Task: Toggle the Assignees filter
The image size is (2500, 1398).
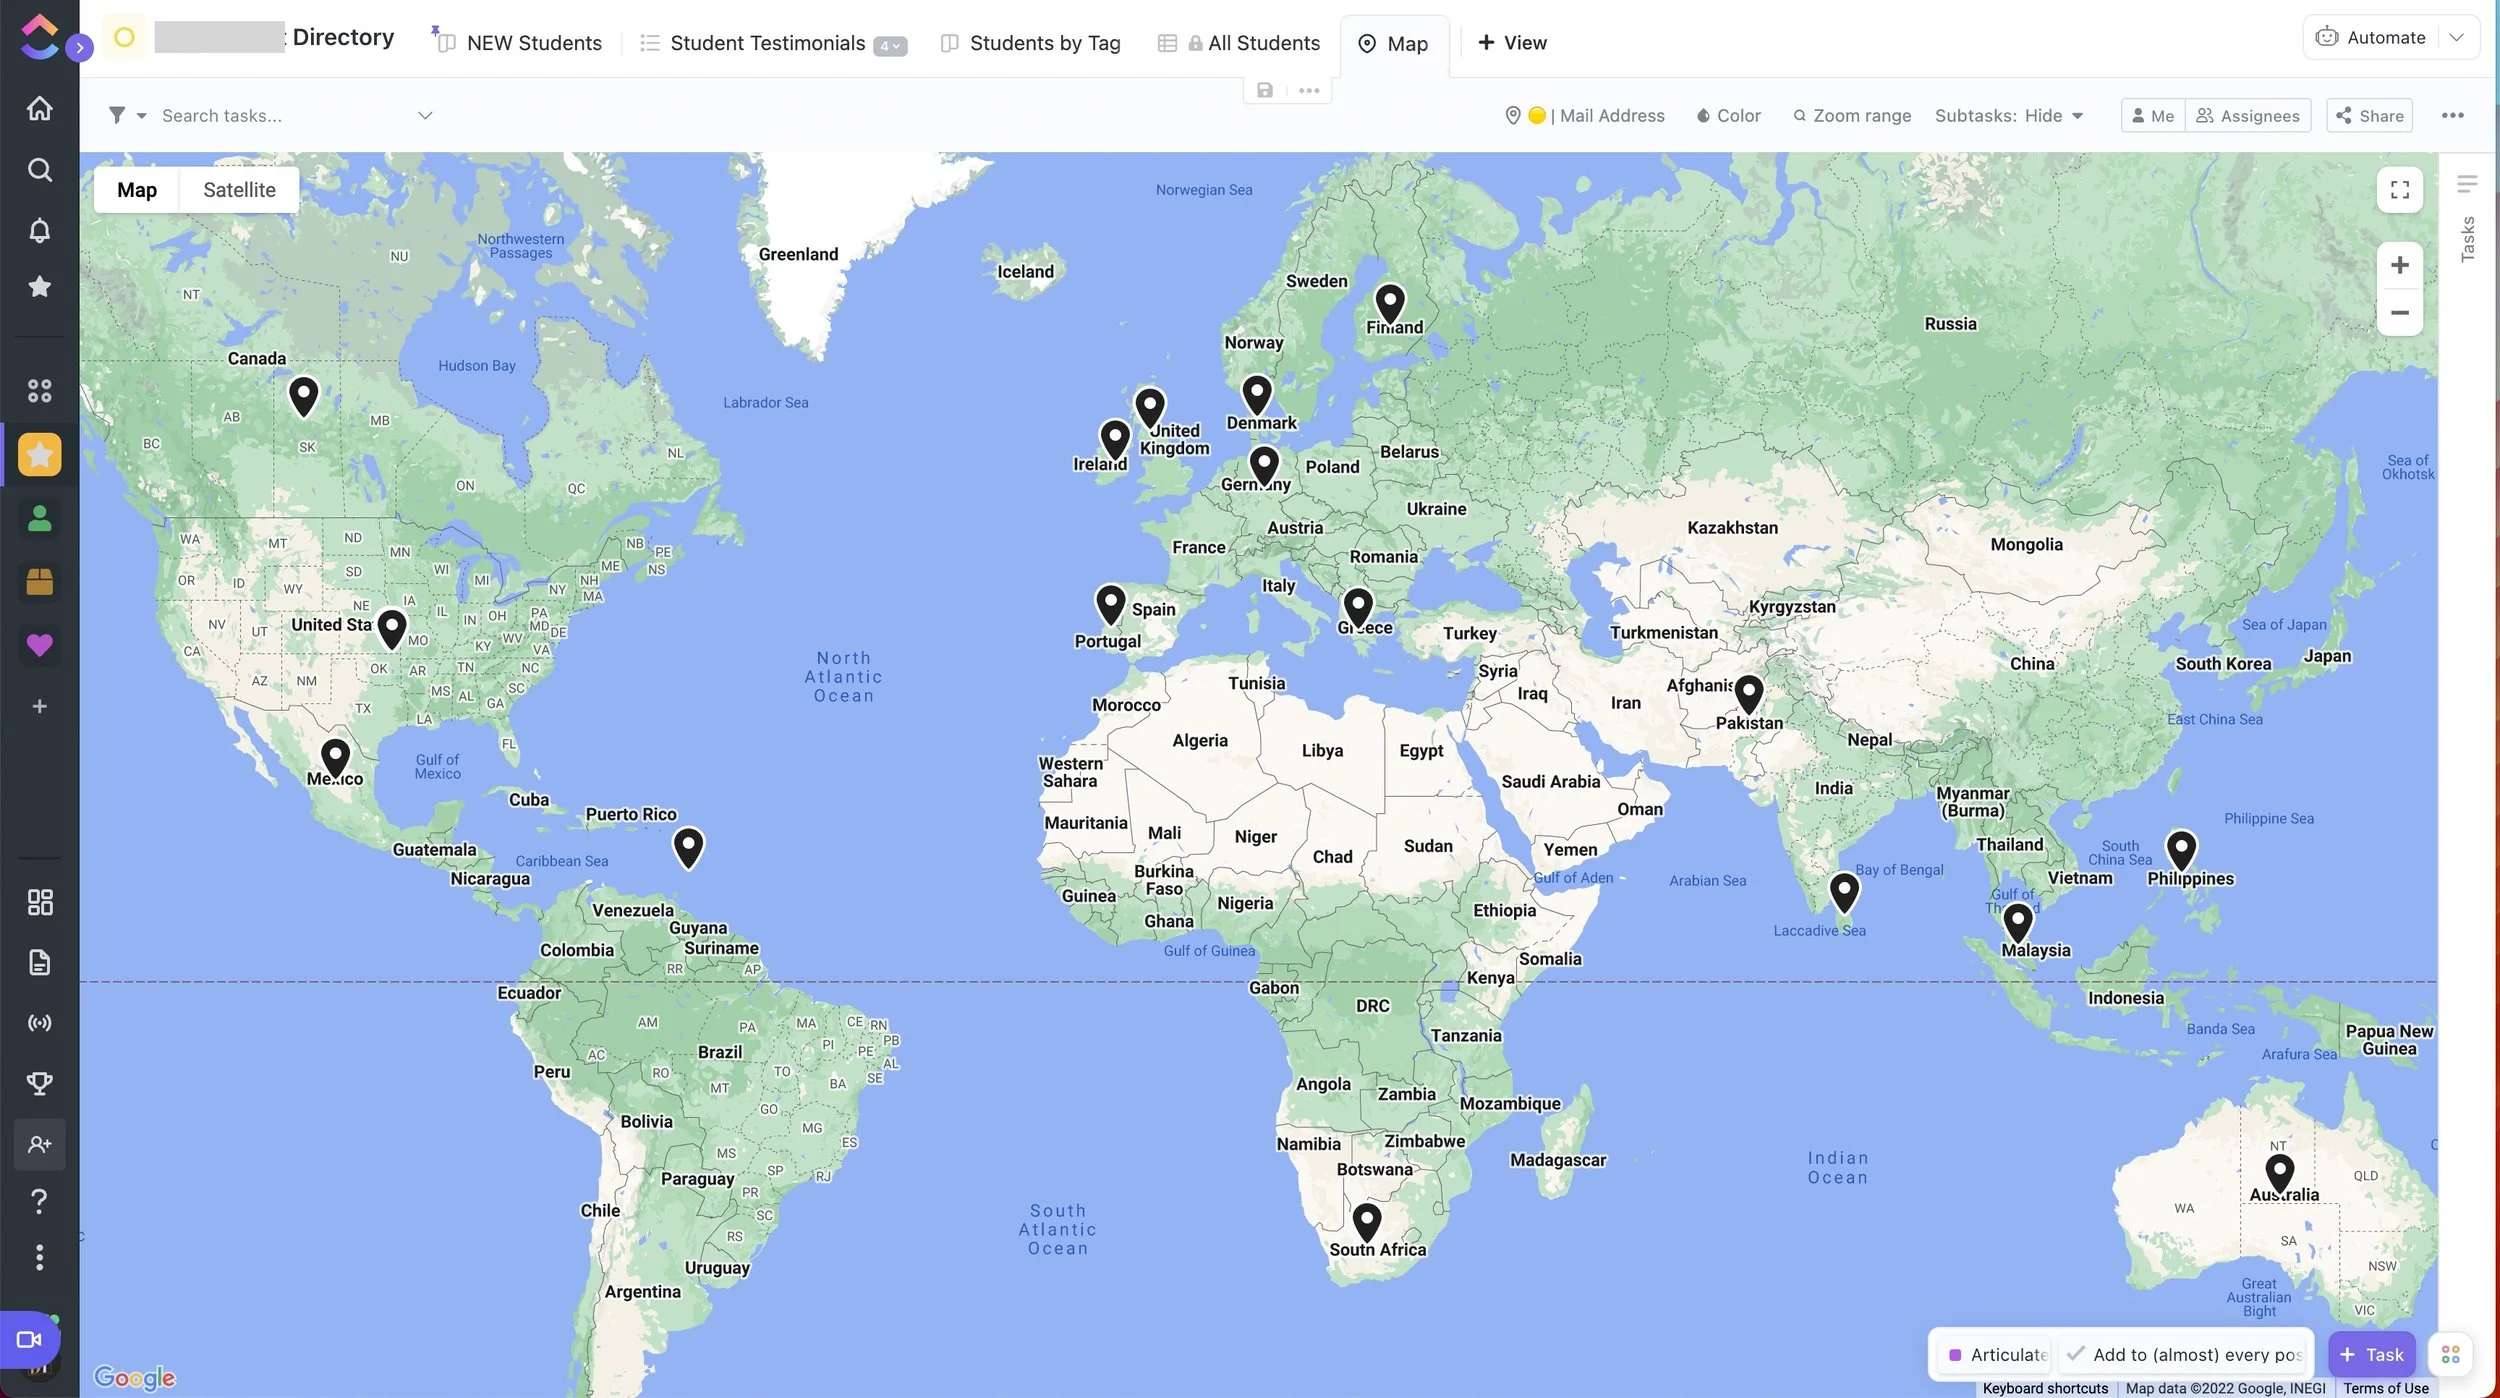Action: tap(2247, 116)
